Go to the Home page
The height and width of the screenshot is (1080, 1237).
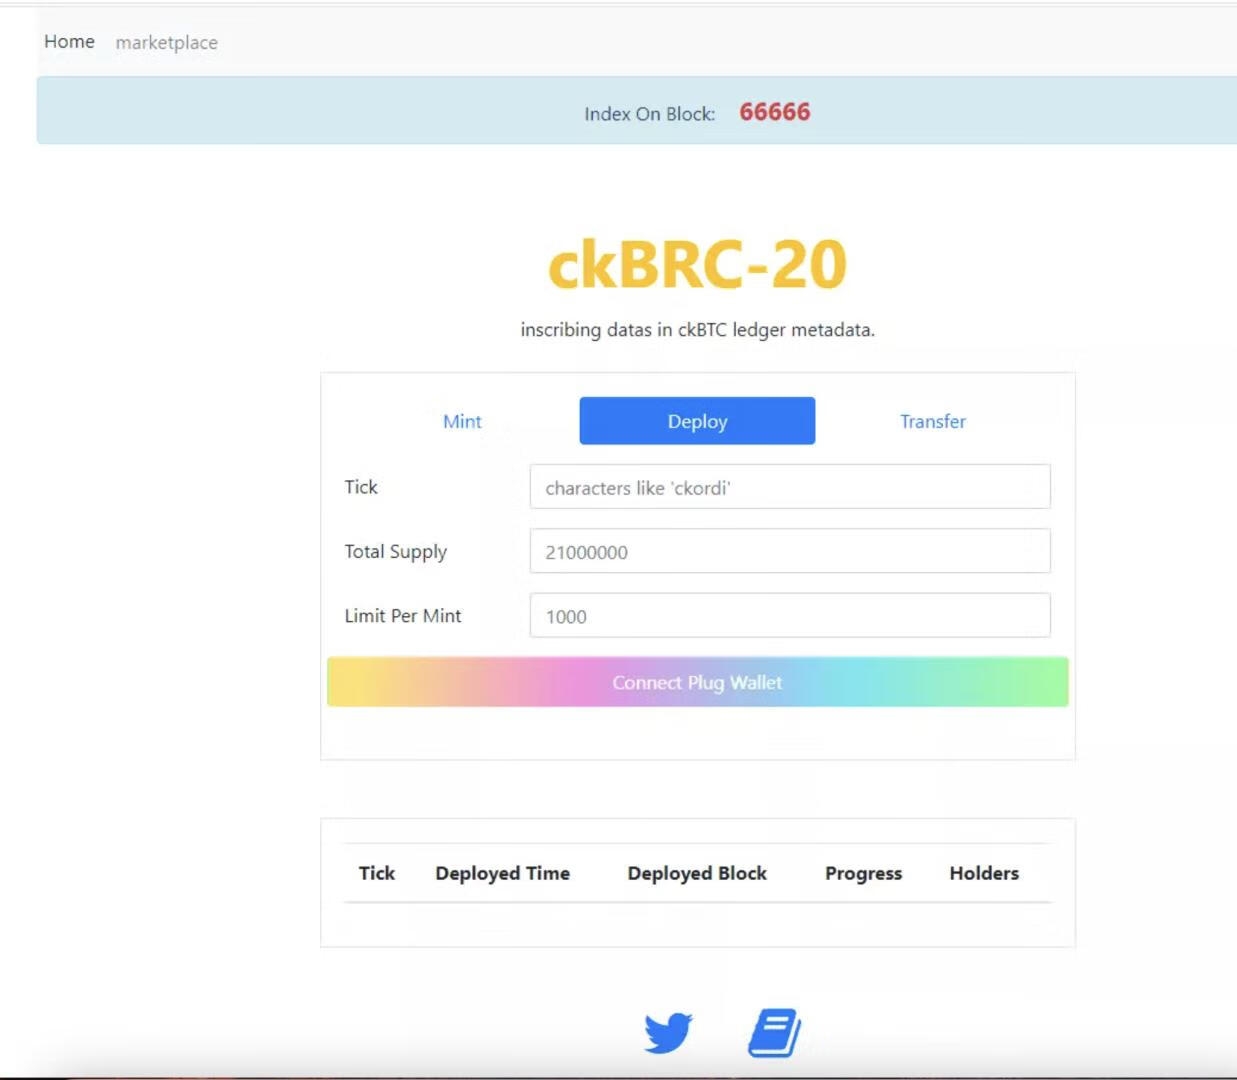point(69,42)
